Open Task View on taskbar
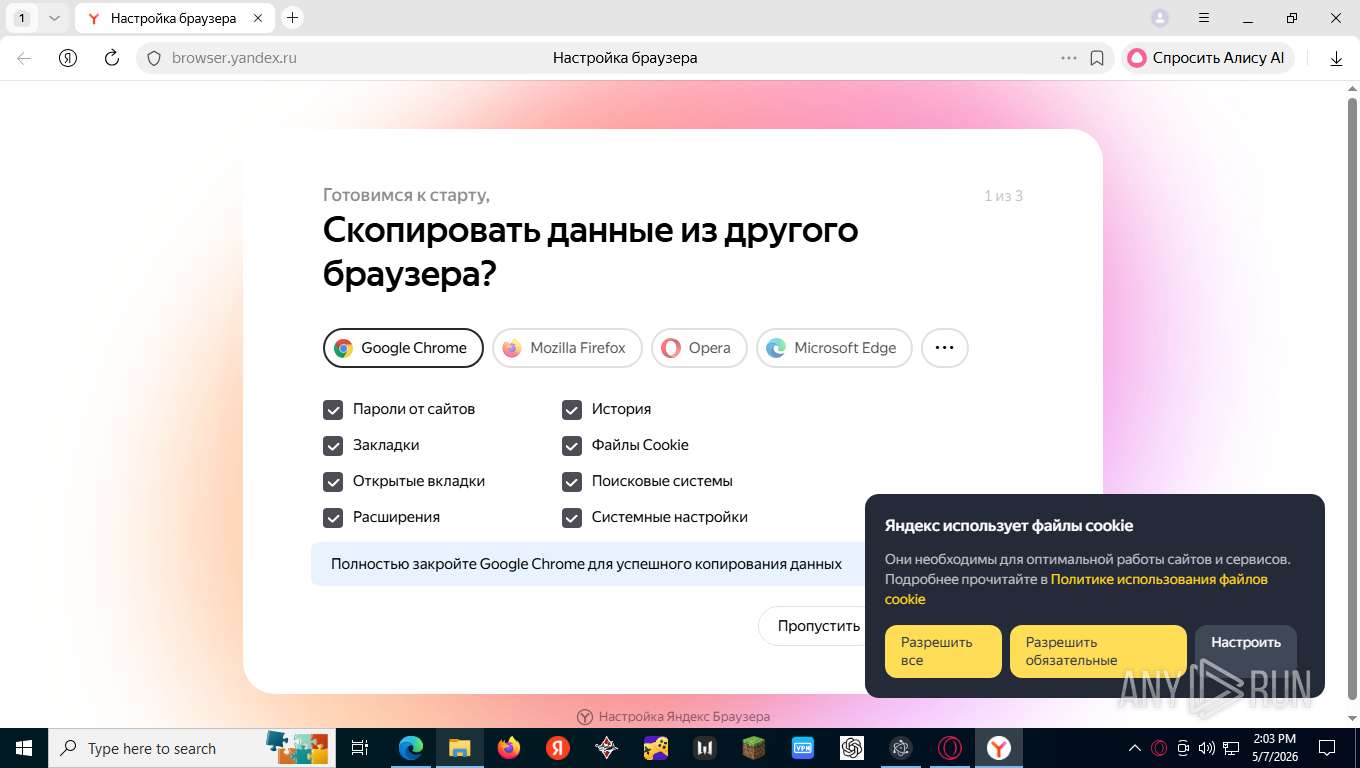This screenshot has height=768, width=1360. click(360, 748)
